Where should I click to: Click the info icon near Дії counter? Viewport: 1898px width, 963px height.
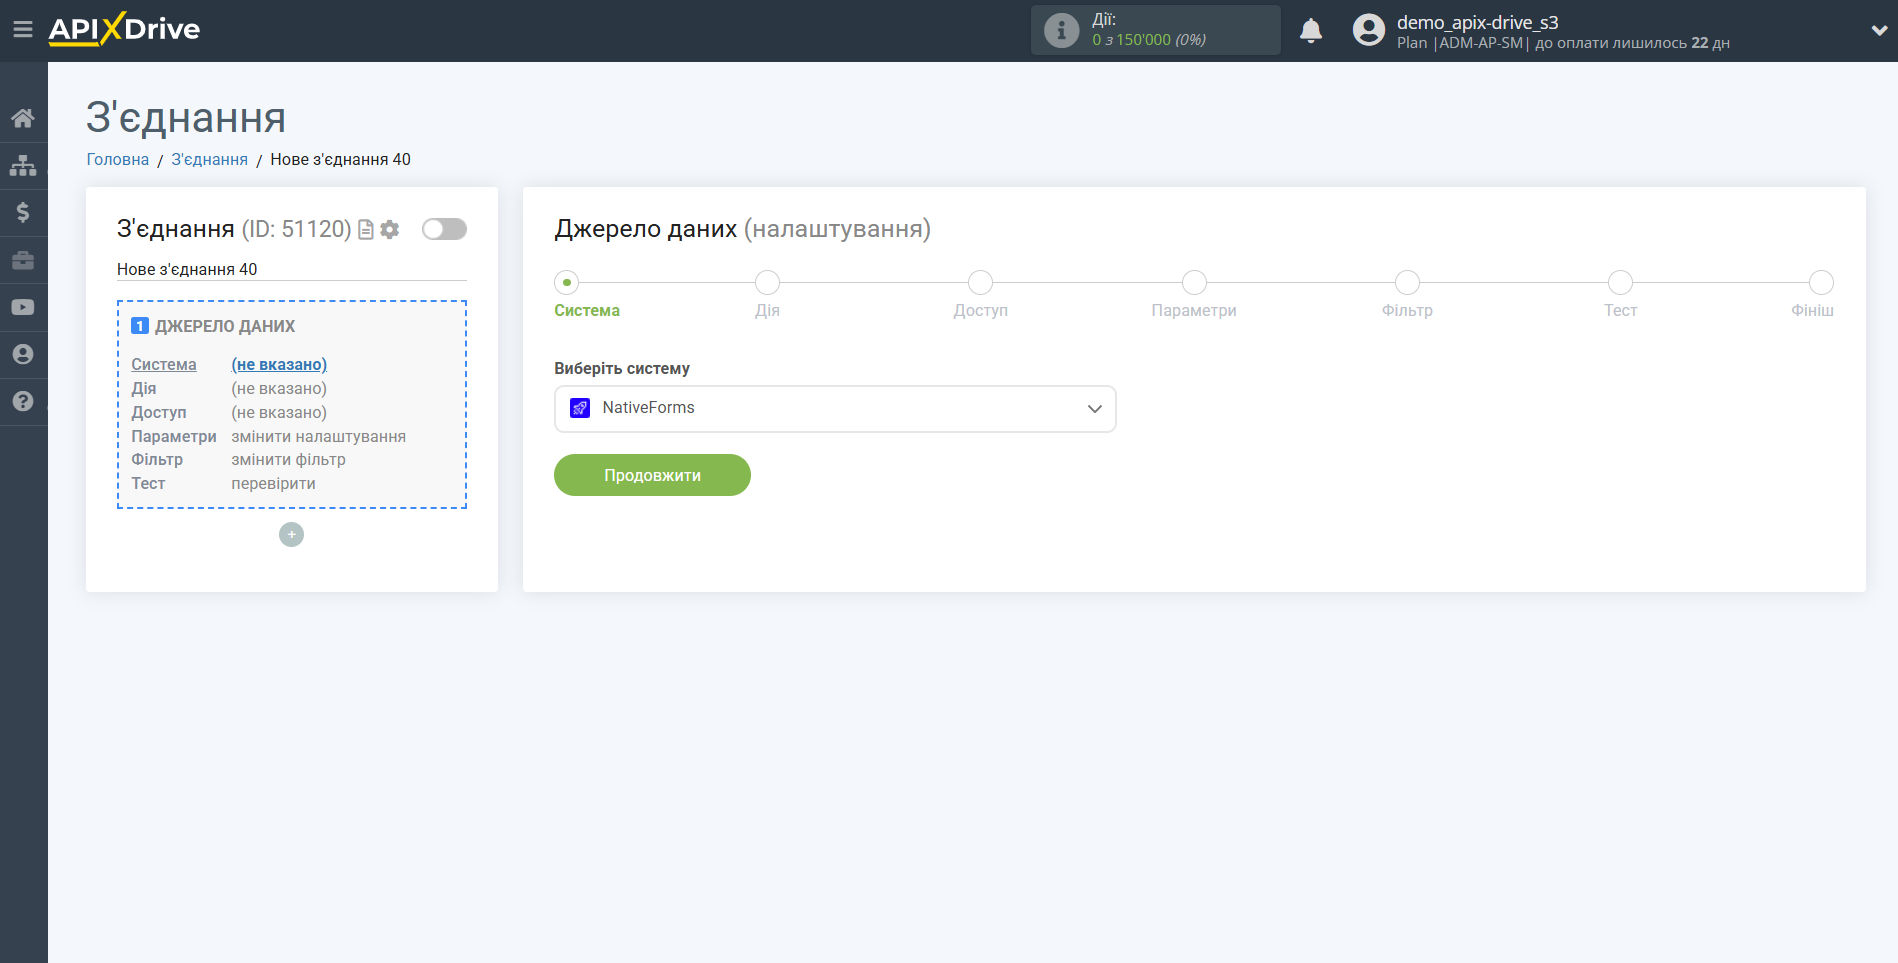1061,30
